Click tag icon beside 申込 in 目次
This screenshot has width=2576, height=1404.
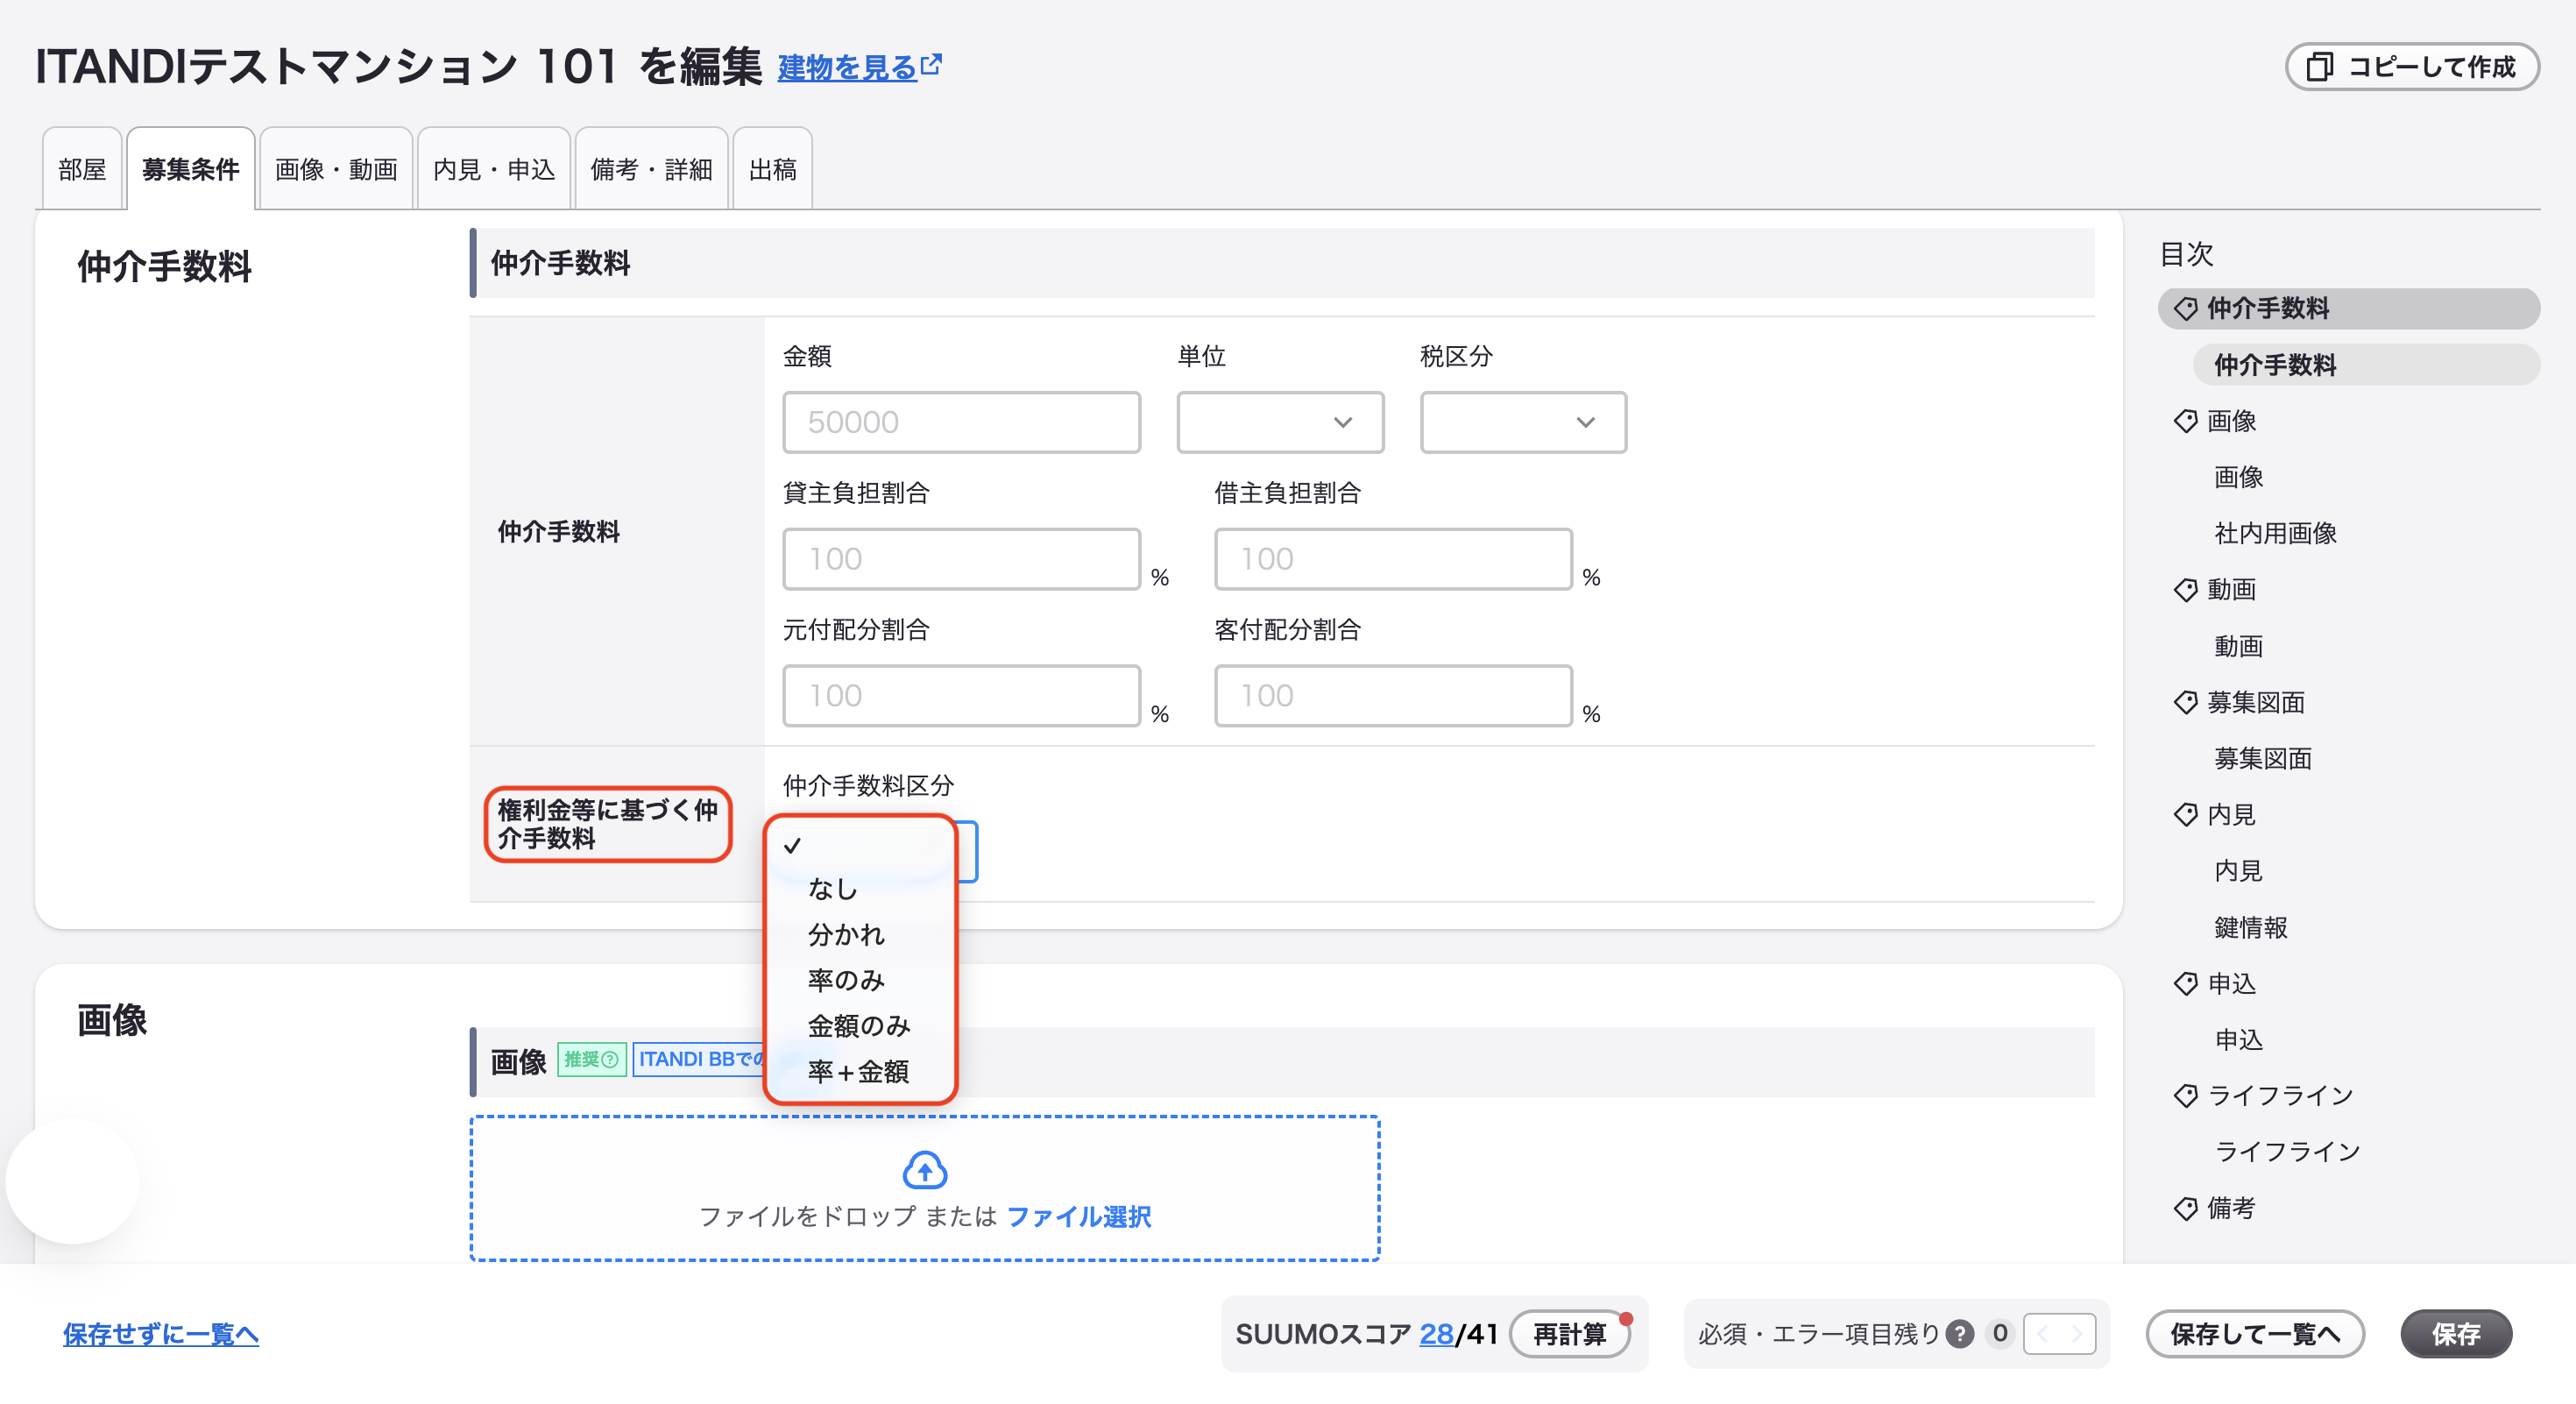[2185, 983]
